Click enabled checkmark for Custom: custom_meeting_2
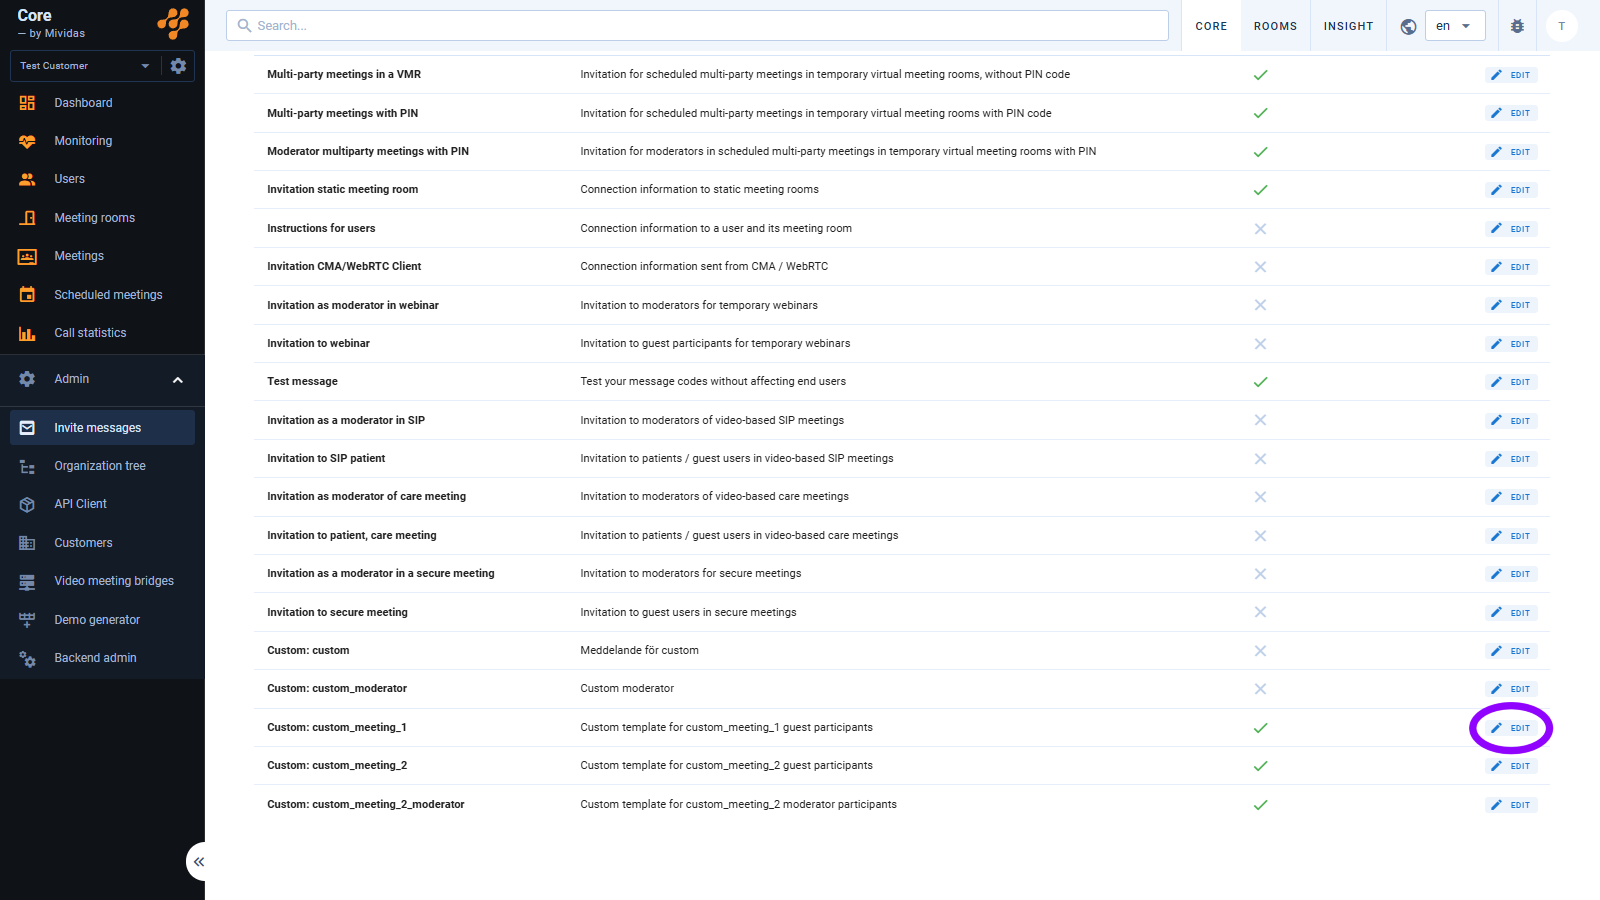This screenshot has width=1600, height=900. click(x=1260, y=766)
